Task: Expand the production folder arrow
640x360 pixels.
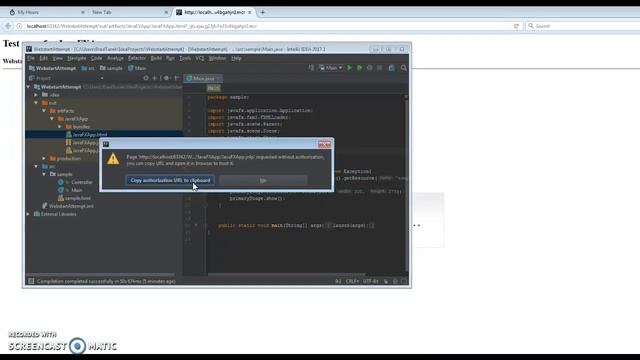Action: 44,158
